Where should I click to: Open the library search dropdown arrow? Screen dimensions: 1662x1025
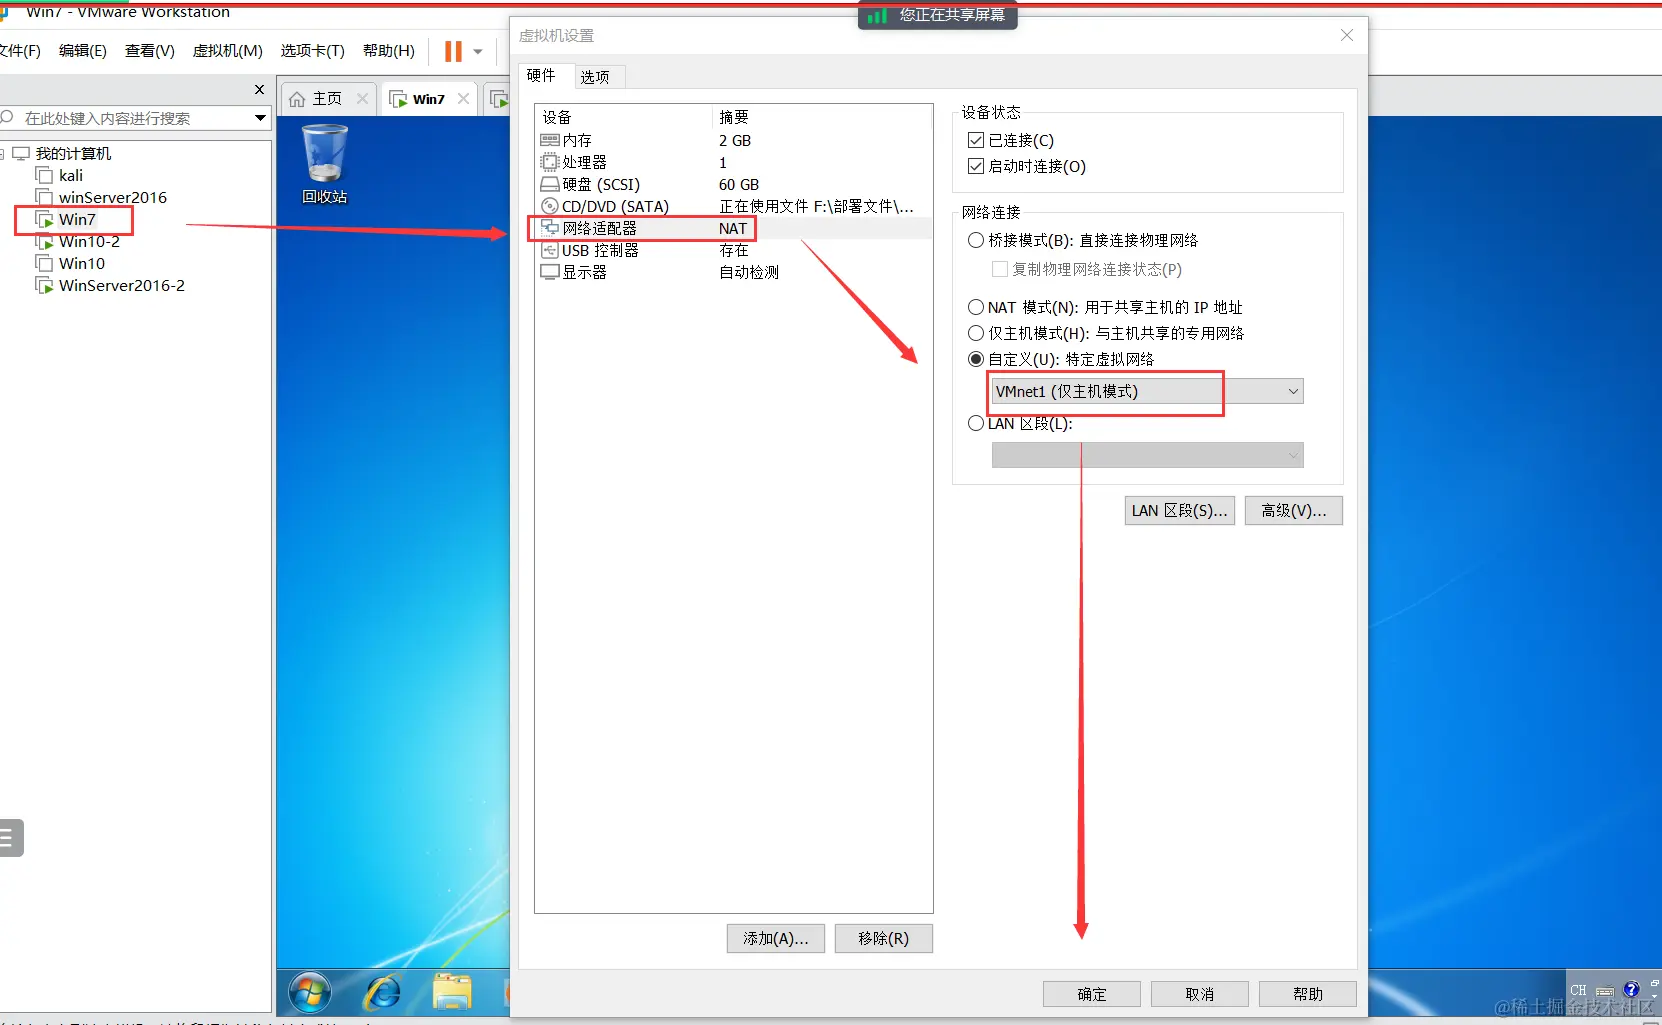(260, 118)
